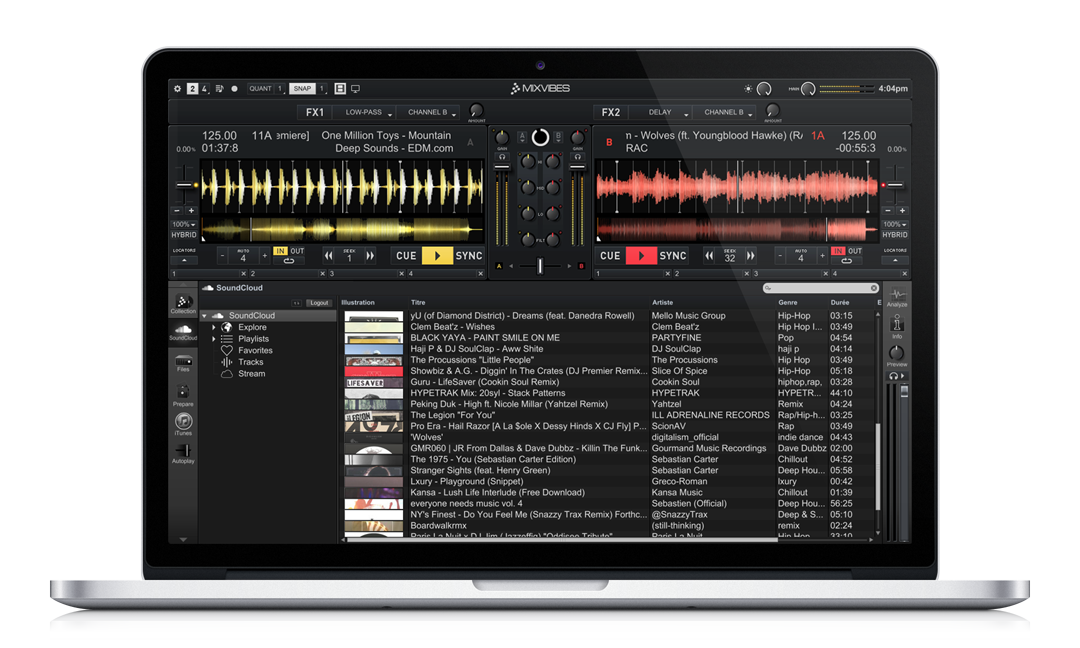Toggle headphone cue for channel B
The height and width of the screenshot is (648, 1080).
click(577, 157)
